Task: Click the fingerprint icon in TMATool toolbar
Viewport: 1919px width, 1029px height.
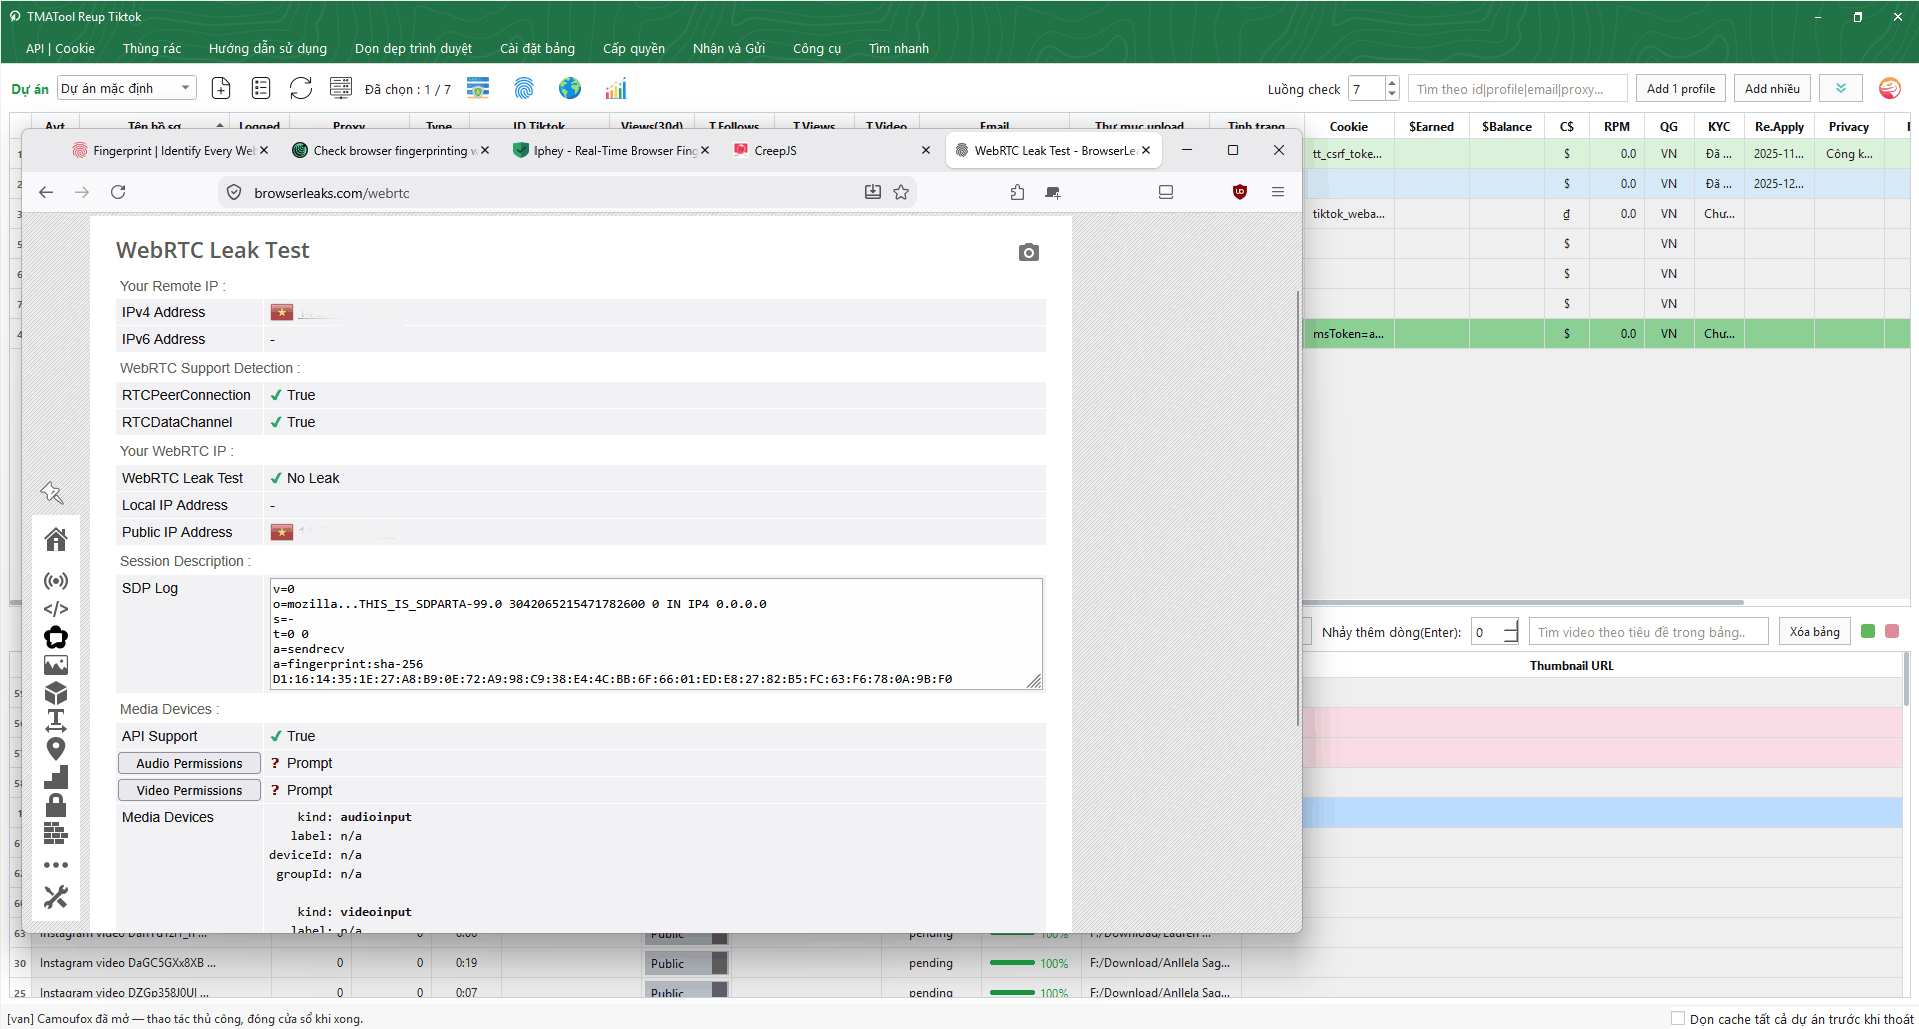Action: (524, 89)
